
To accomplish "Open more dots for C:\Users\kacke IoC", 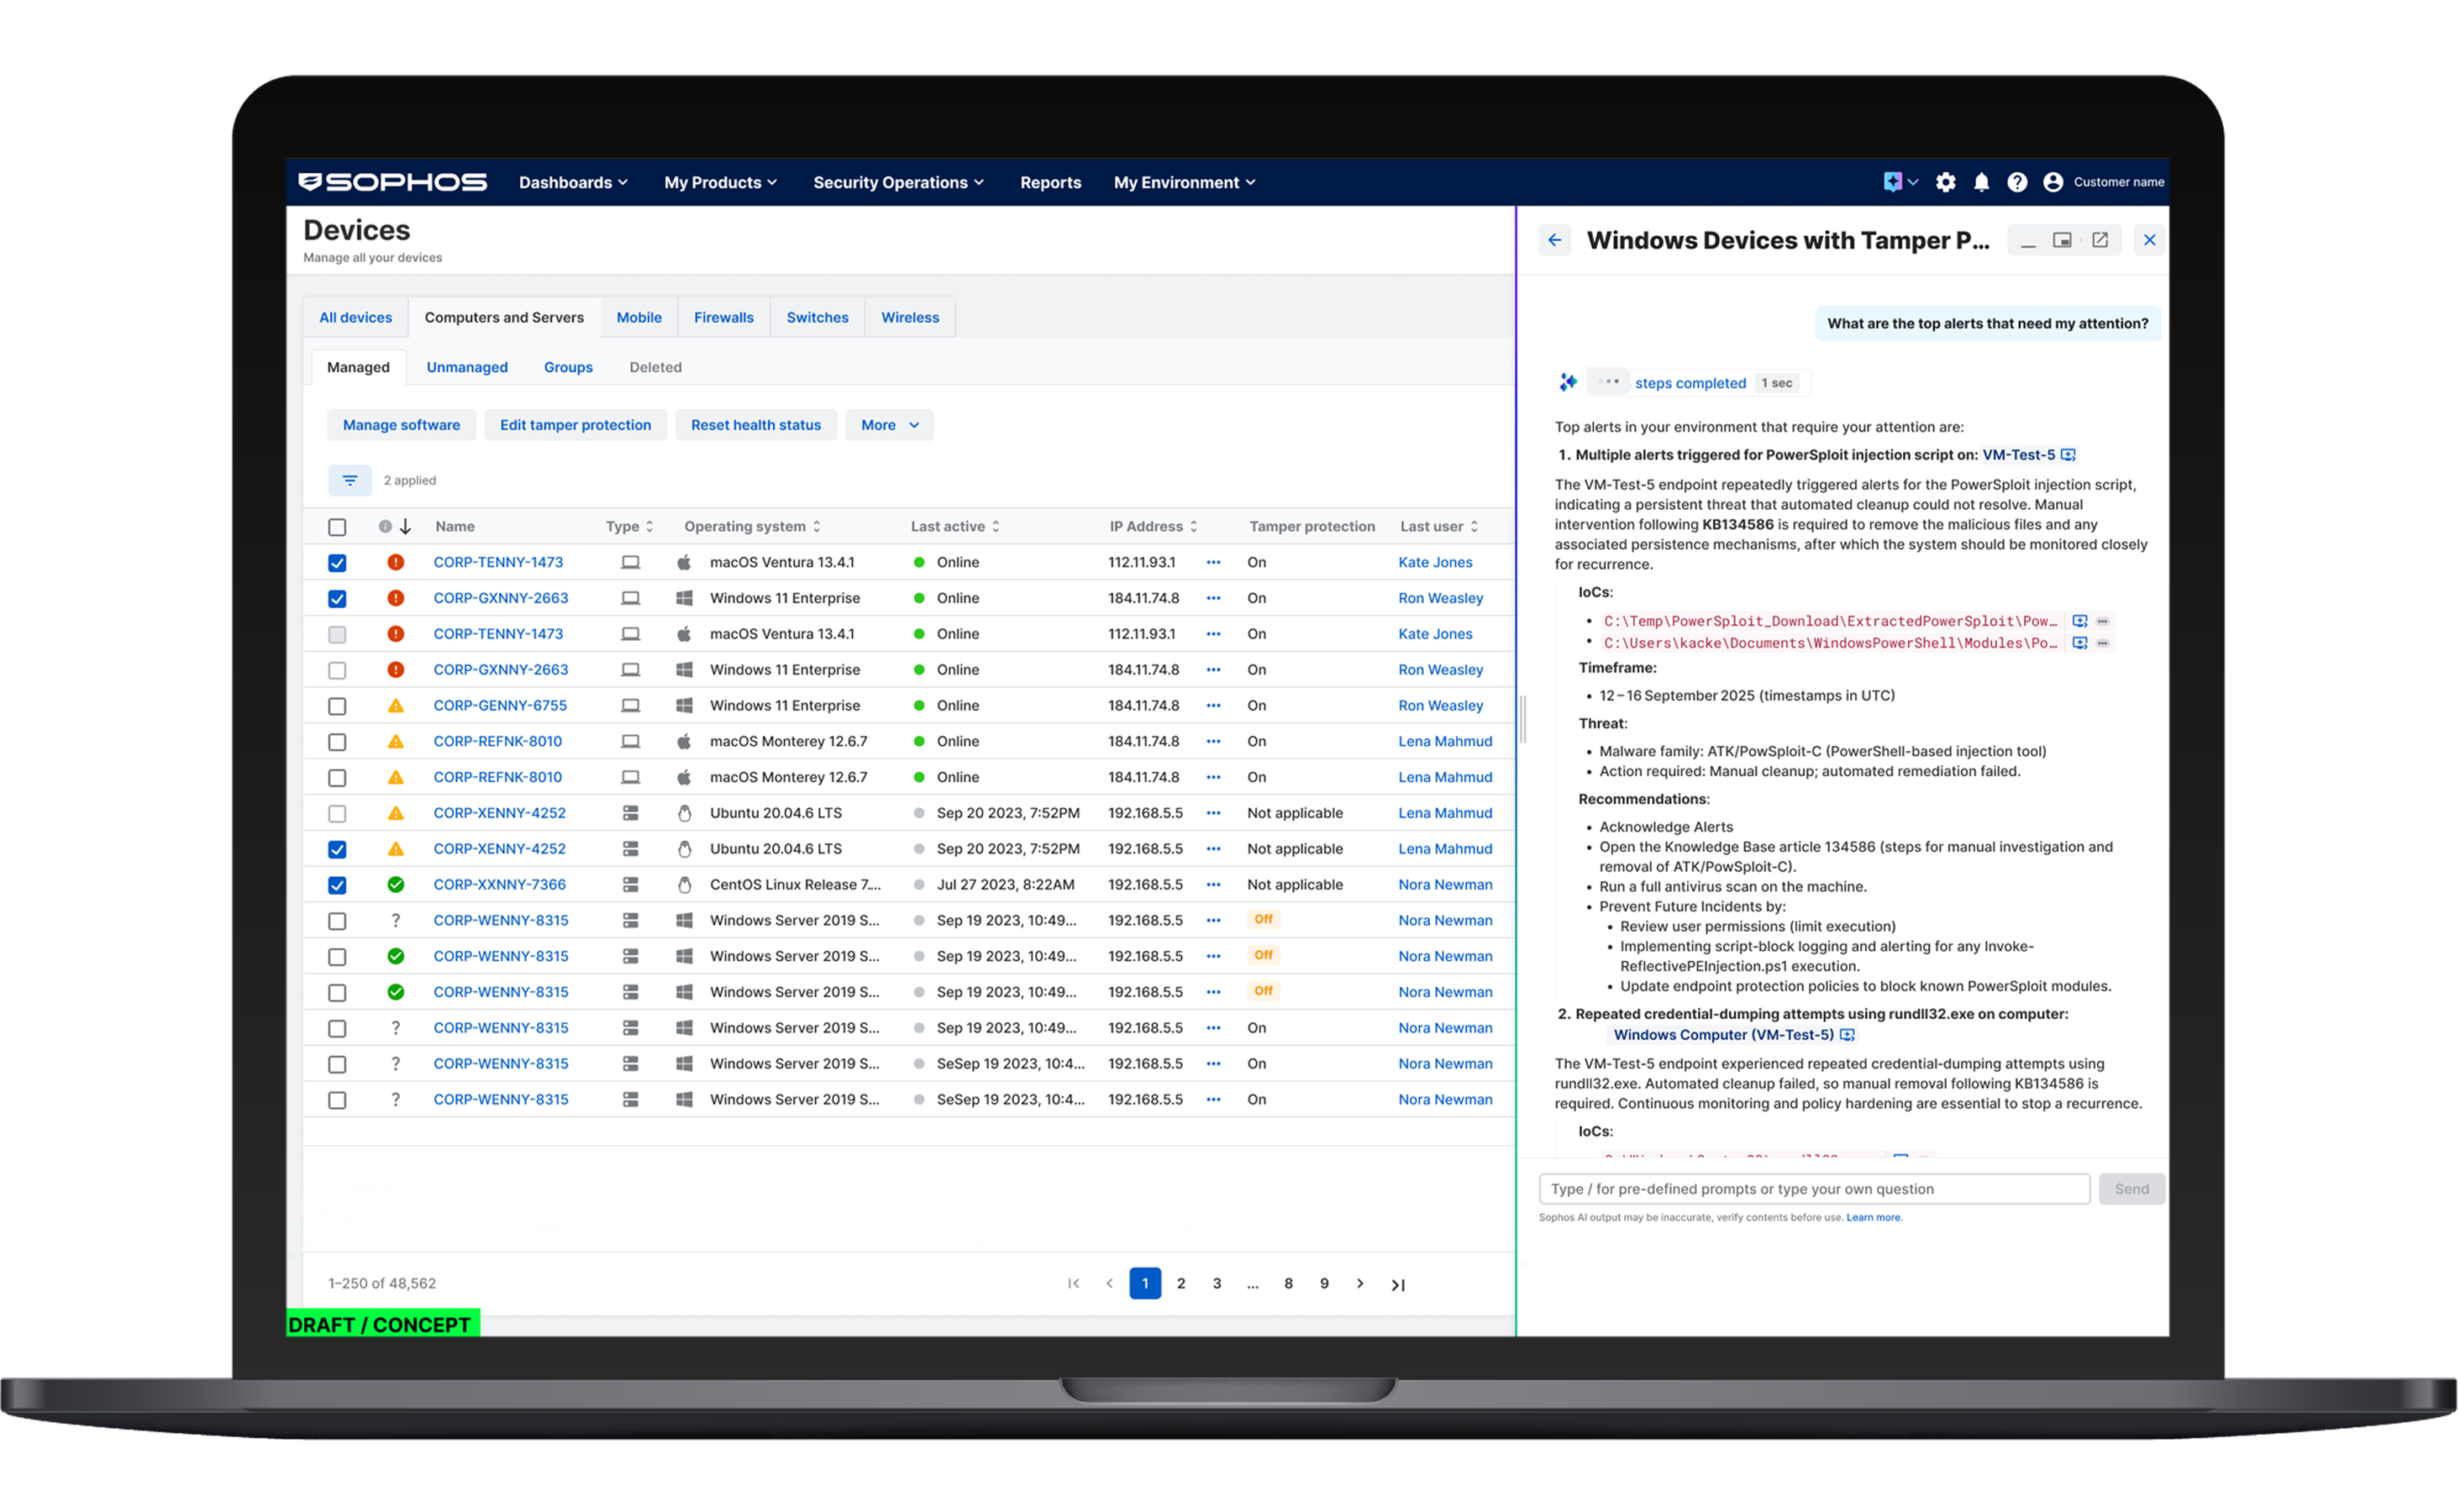I will (x=2103, y=643).
